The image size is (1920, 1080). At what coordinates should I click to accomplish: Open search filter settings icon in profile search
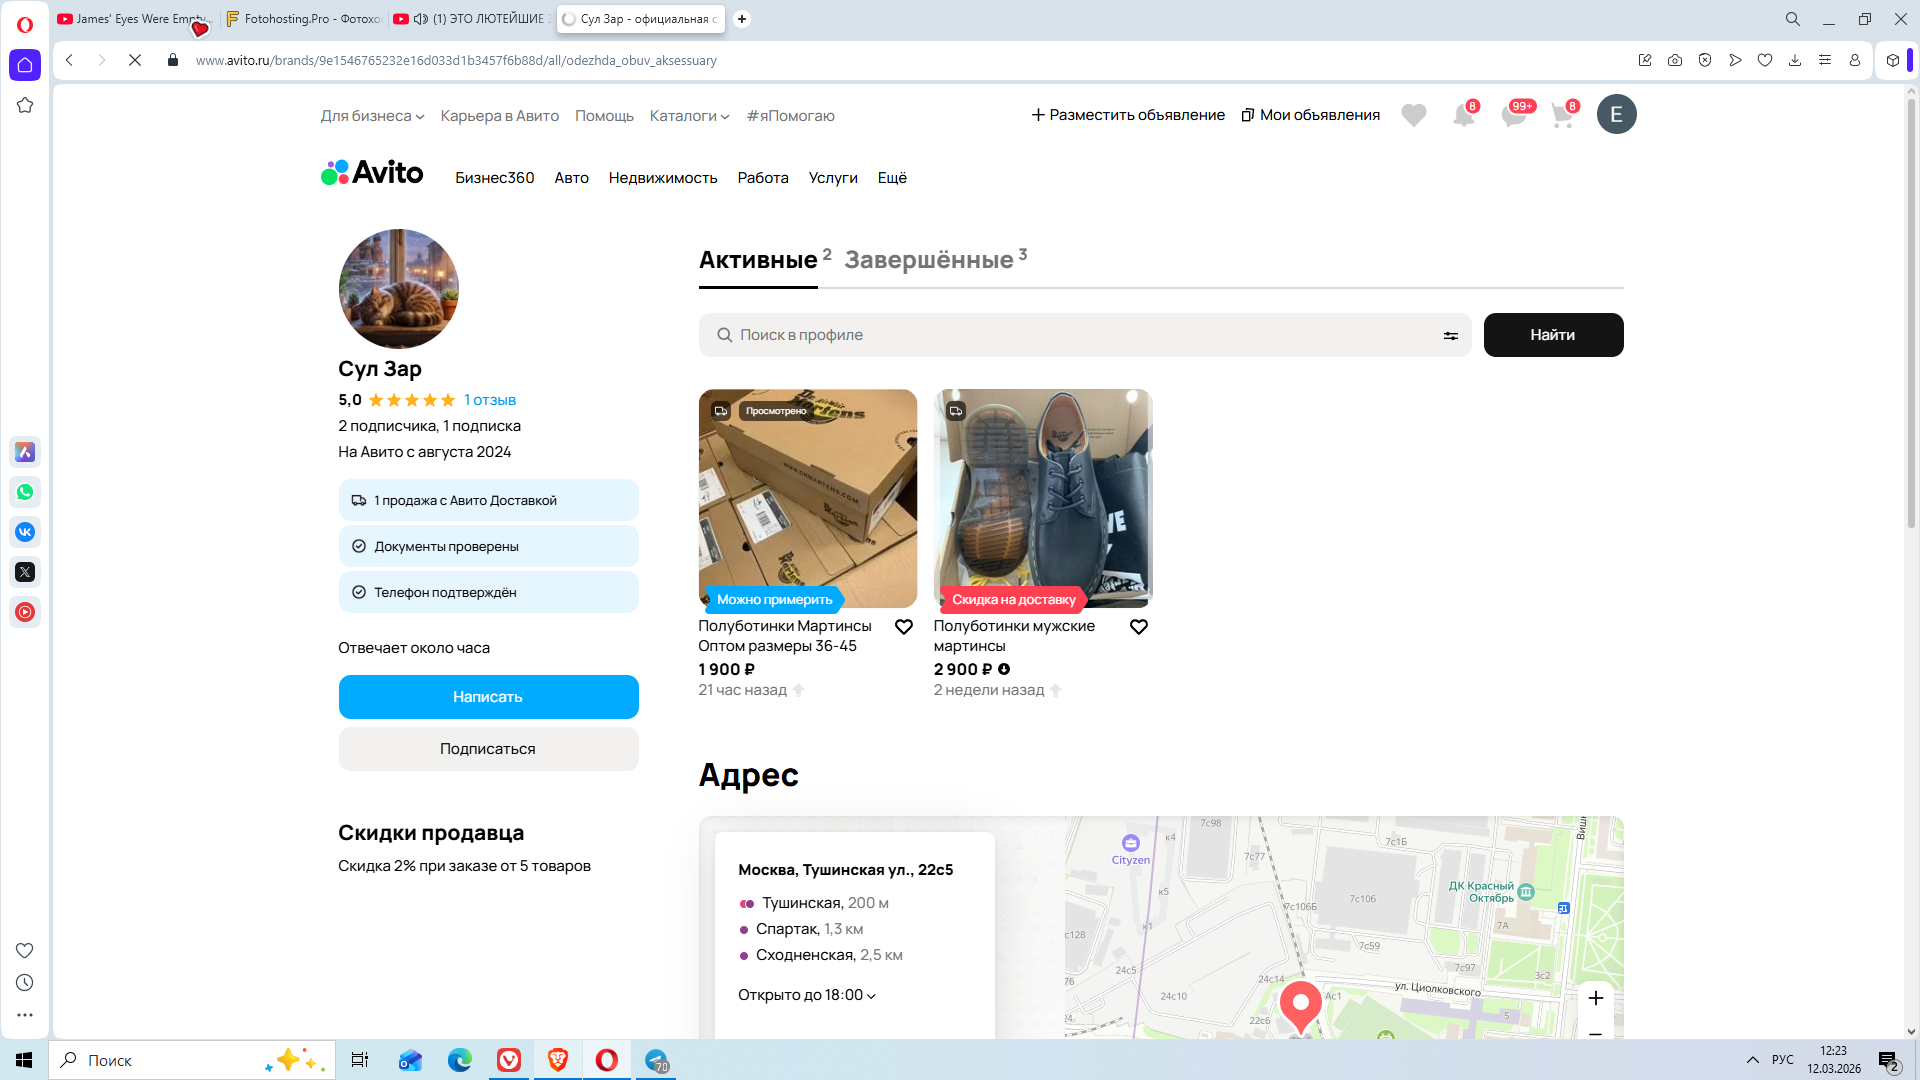[1450, 336]
